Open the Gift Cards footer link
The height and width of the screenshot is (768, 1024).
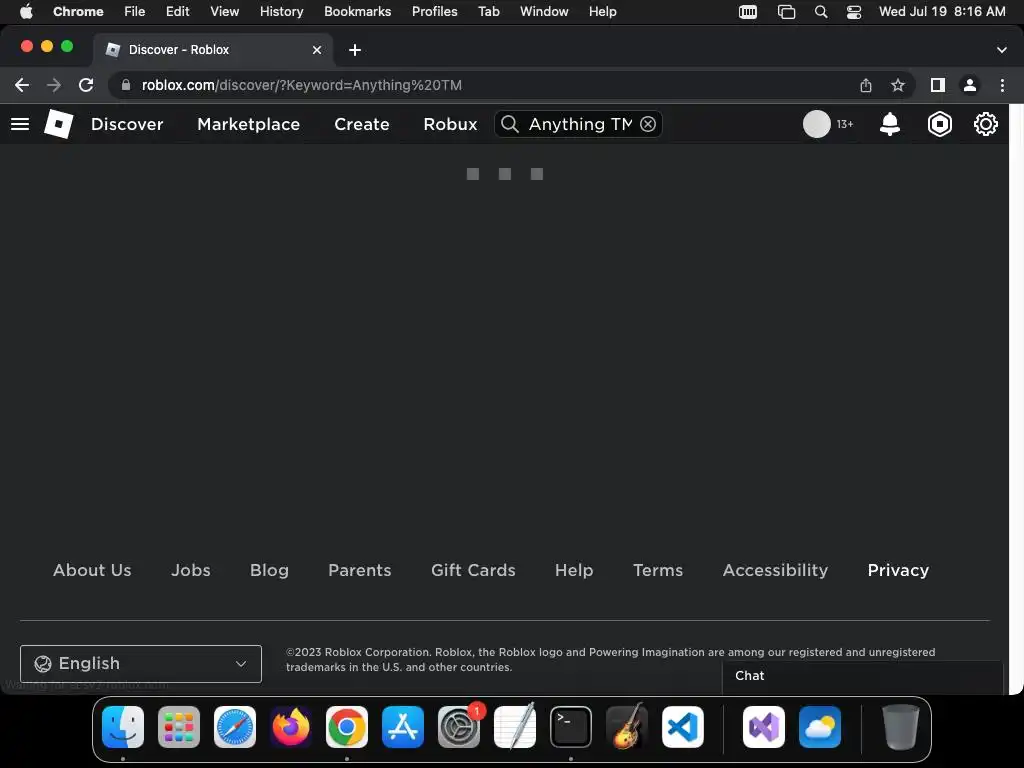pos(473,570)
